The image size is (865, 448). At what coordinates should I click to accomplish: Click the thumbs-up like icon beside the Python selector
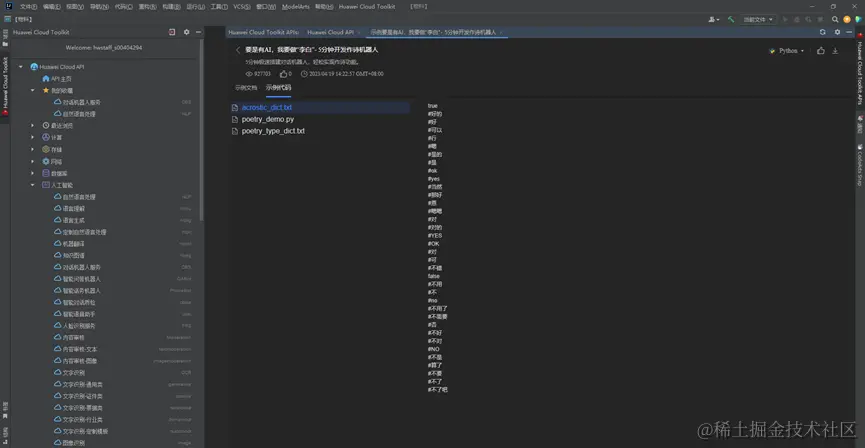pyautogui.click(x=821, y=51)
